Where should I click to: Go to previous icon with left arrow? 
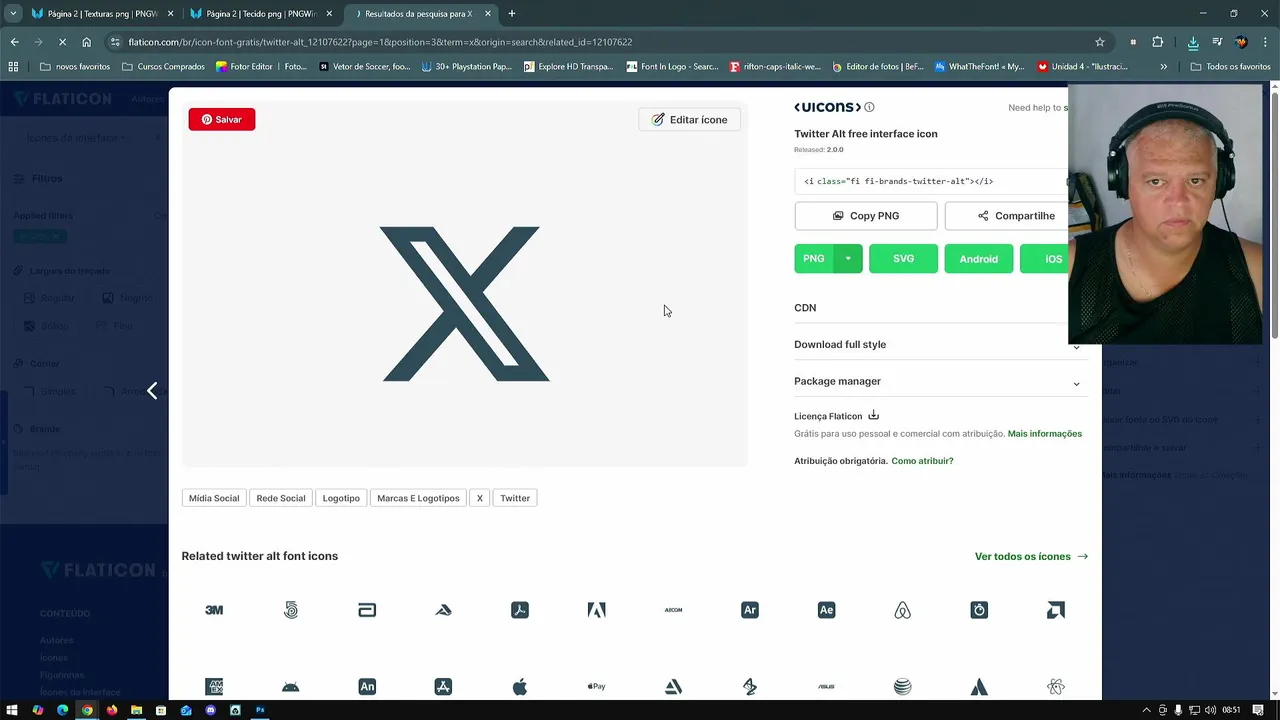click(x=152, y=391)
